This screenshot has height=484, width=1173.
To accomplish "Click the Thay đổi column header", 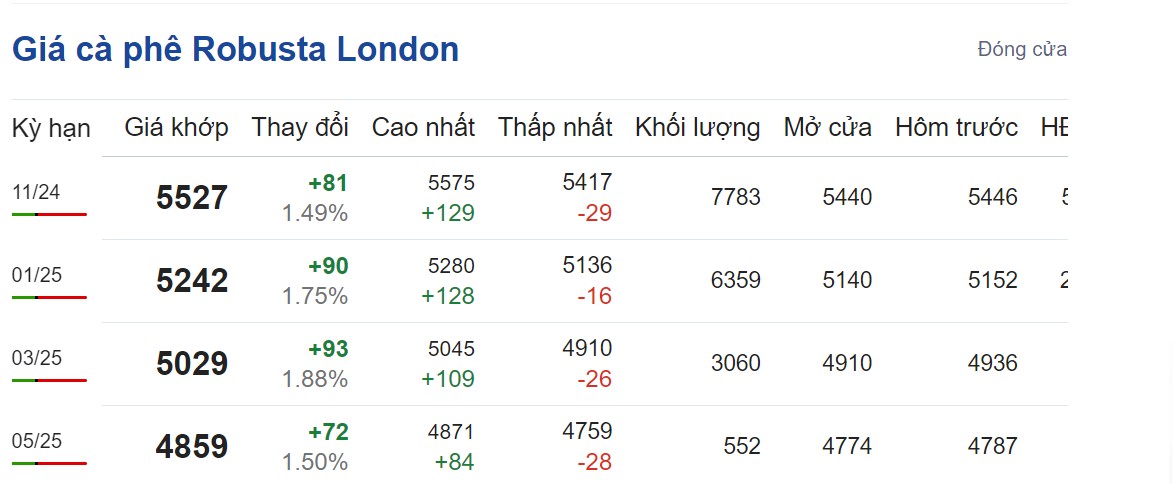I will [x=300, y=127].
